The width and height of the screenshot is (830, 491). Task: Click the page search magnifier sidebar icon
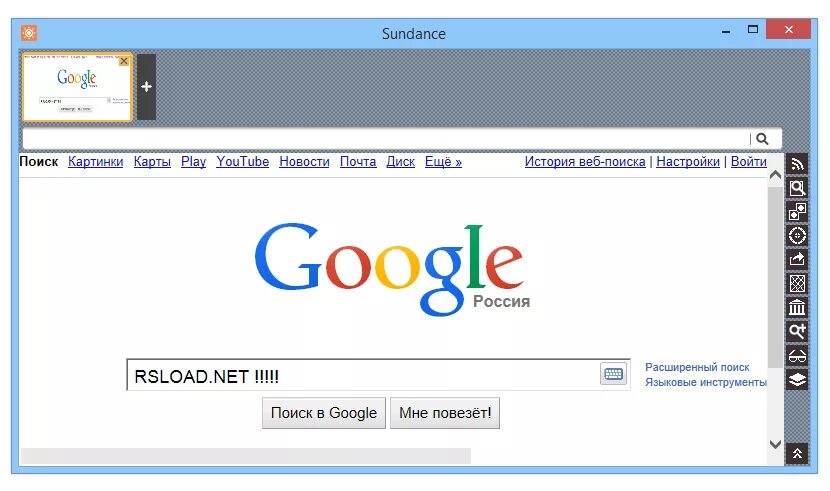[x=797, y=188]
